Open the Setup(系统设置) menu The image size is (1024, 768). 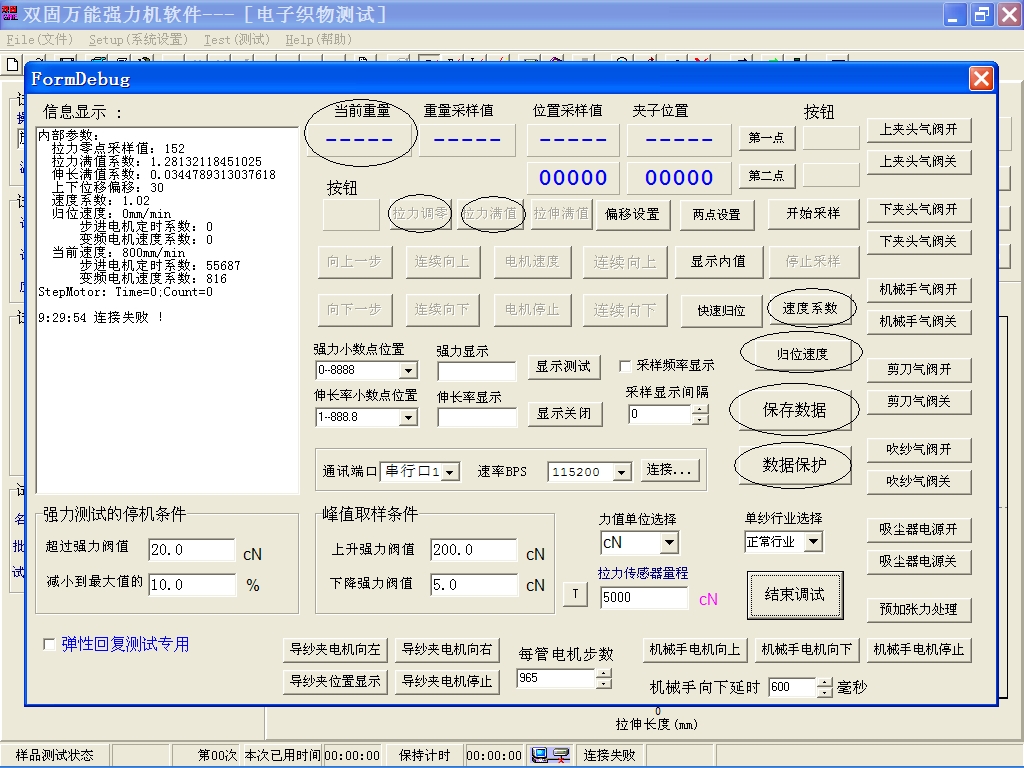(x=137, y=40)
